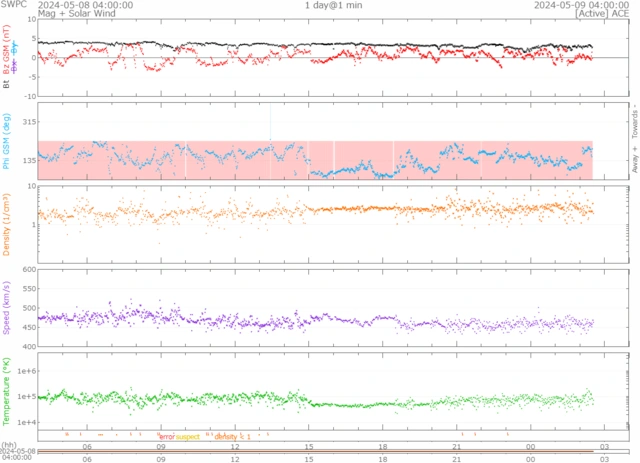Screen dimensions: 640x463
Task: Select the Speed (km/s) axis label
Action: pos(6,307)
